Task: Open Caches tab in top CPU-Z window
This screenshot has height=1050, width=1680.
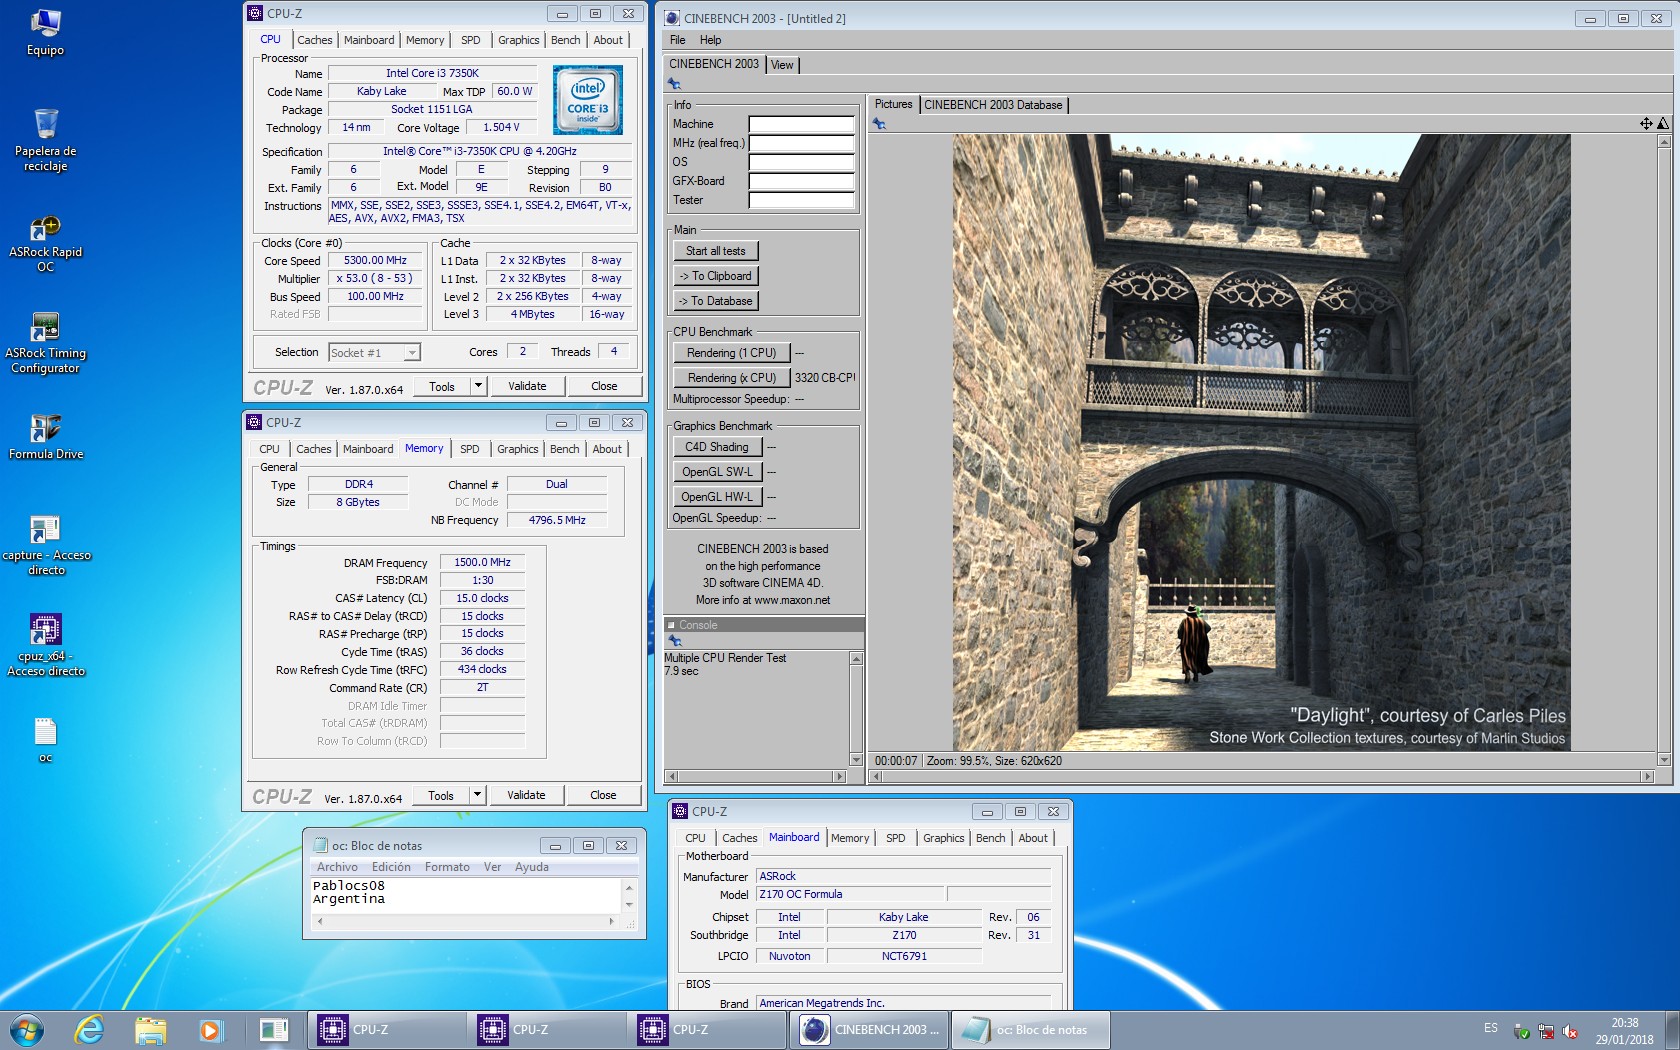Action: coord(314,40)
